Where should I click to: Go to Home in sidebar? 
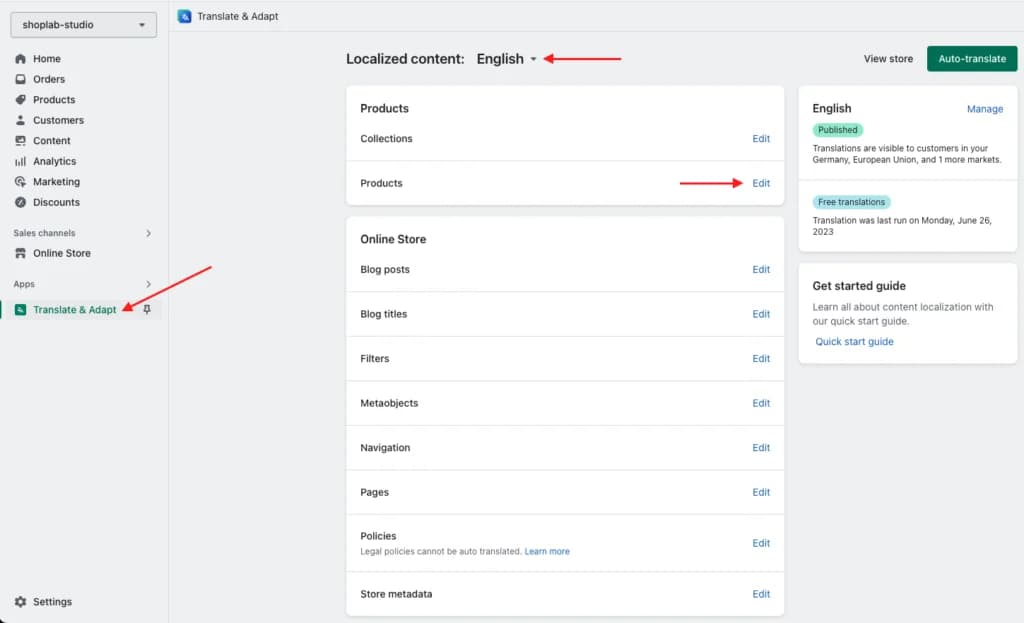tap(47, 59)
